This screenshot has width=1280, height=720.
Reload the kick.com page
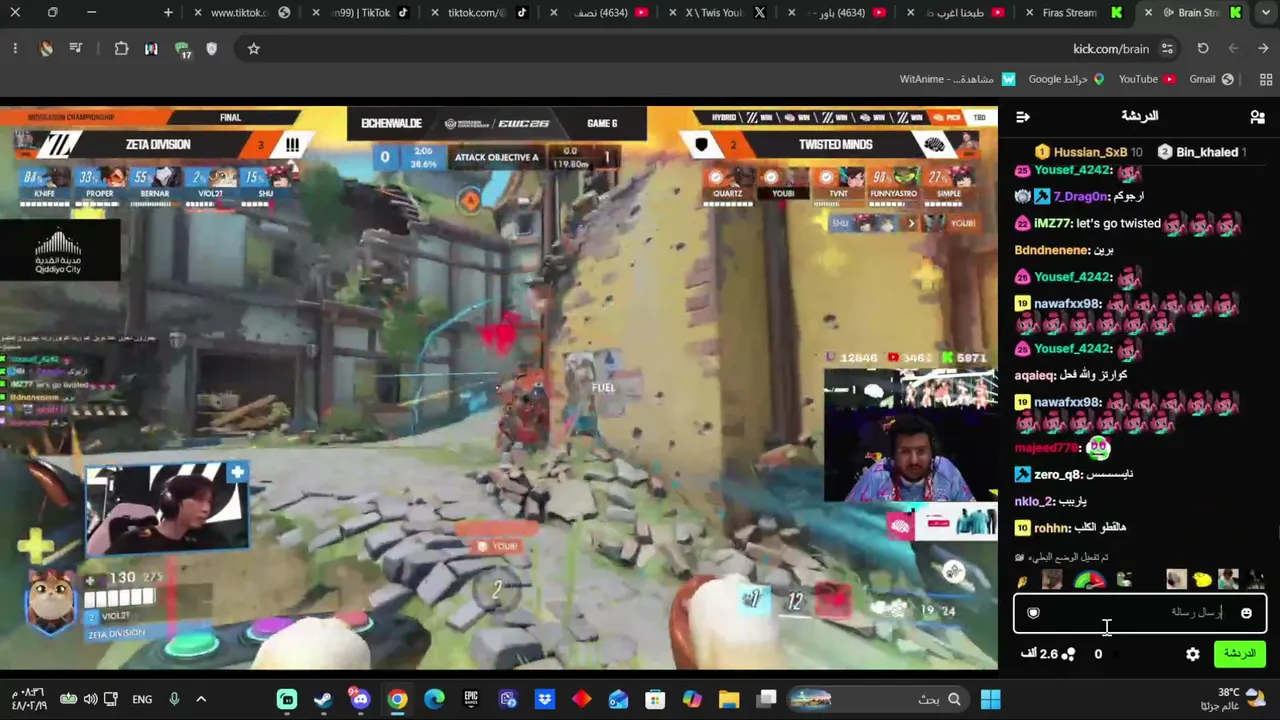1203,48
